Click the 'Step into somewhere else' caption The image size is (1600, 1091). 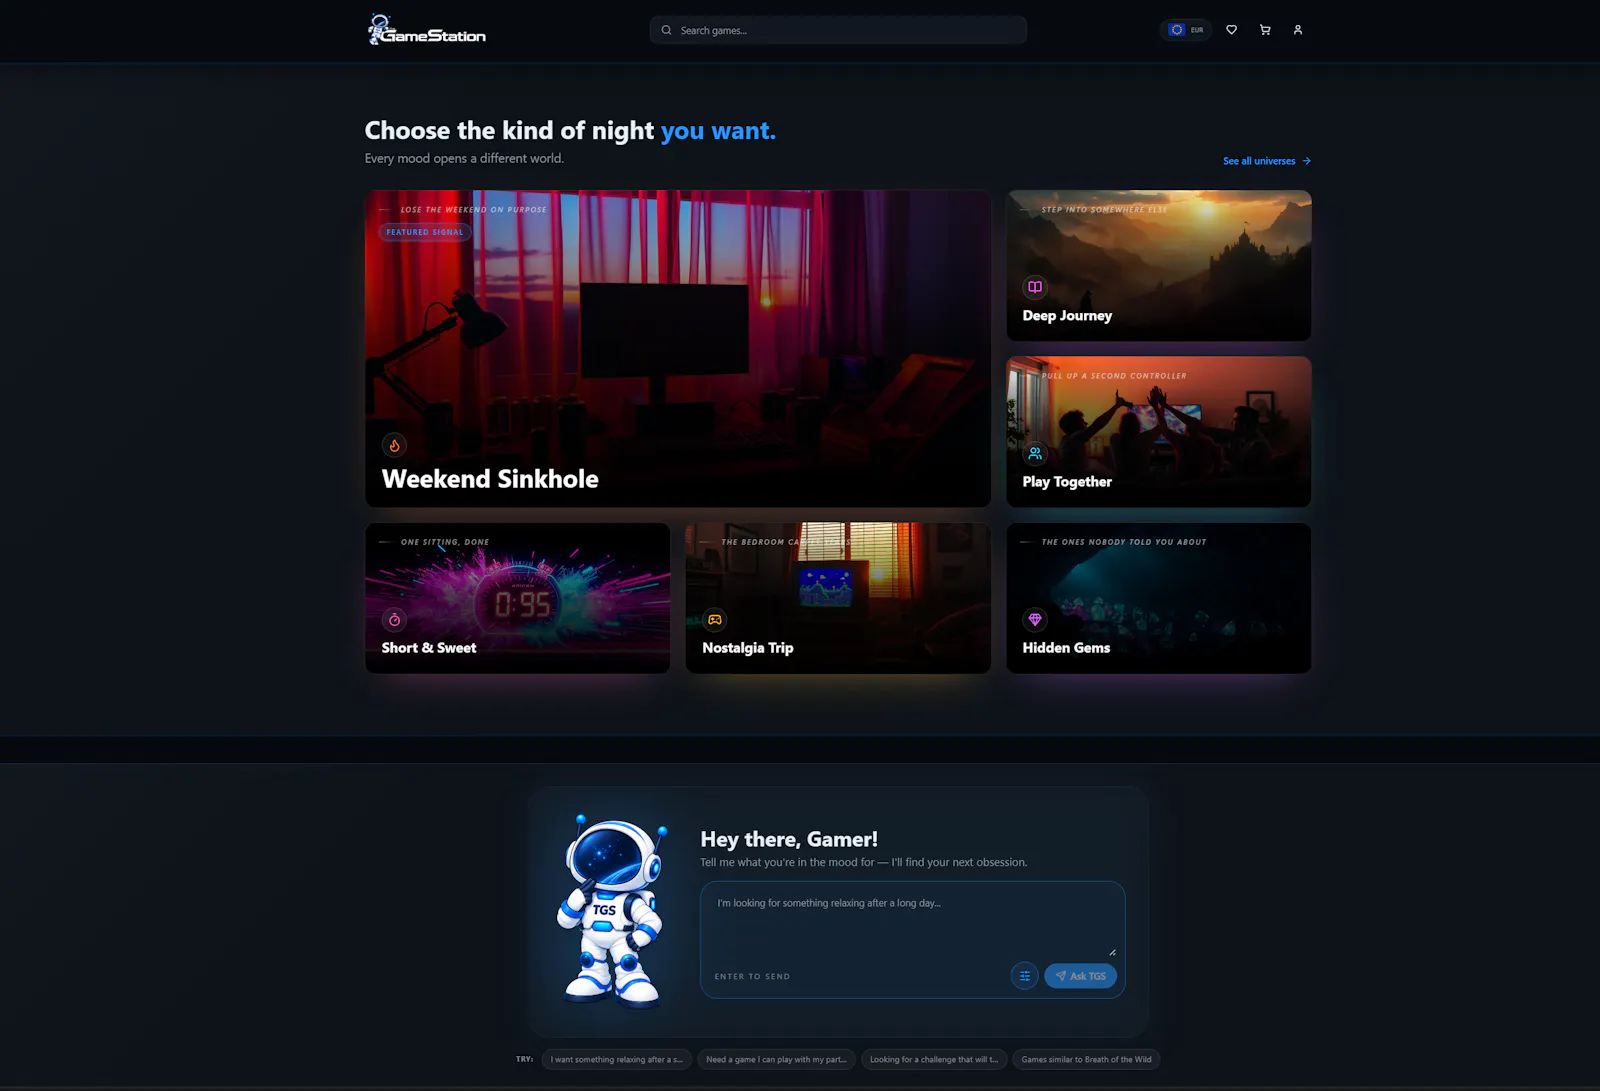[1104, 210]
